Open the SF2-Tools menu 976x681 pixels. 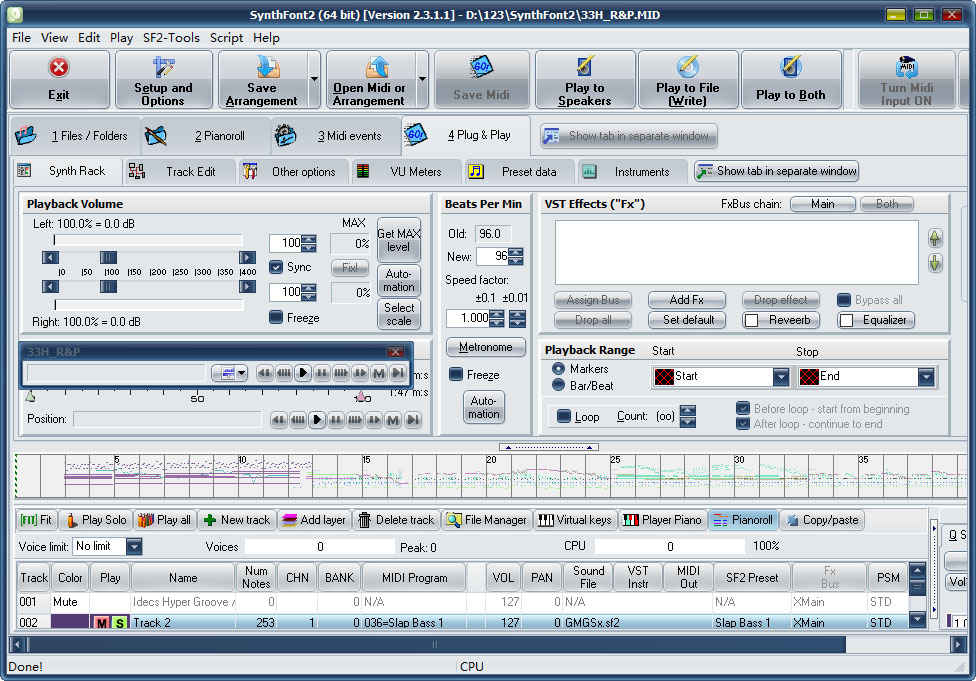click(x=171, y=37)
